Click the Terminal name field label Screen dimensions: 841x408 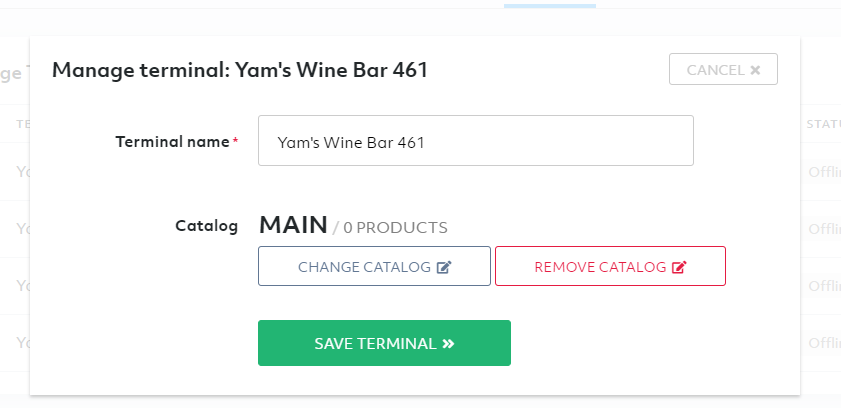(x=173, y=142)
